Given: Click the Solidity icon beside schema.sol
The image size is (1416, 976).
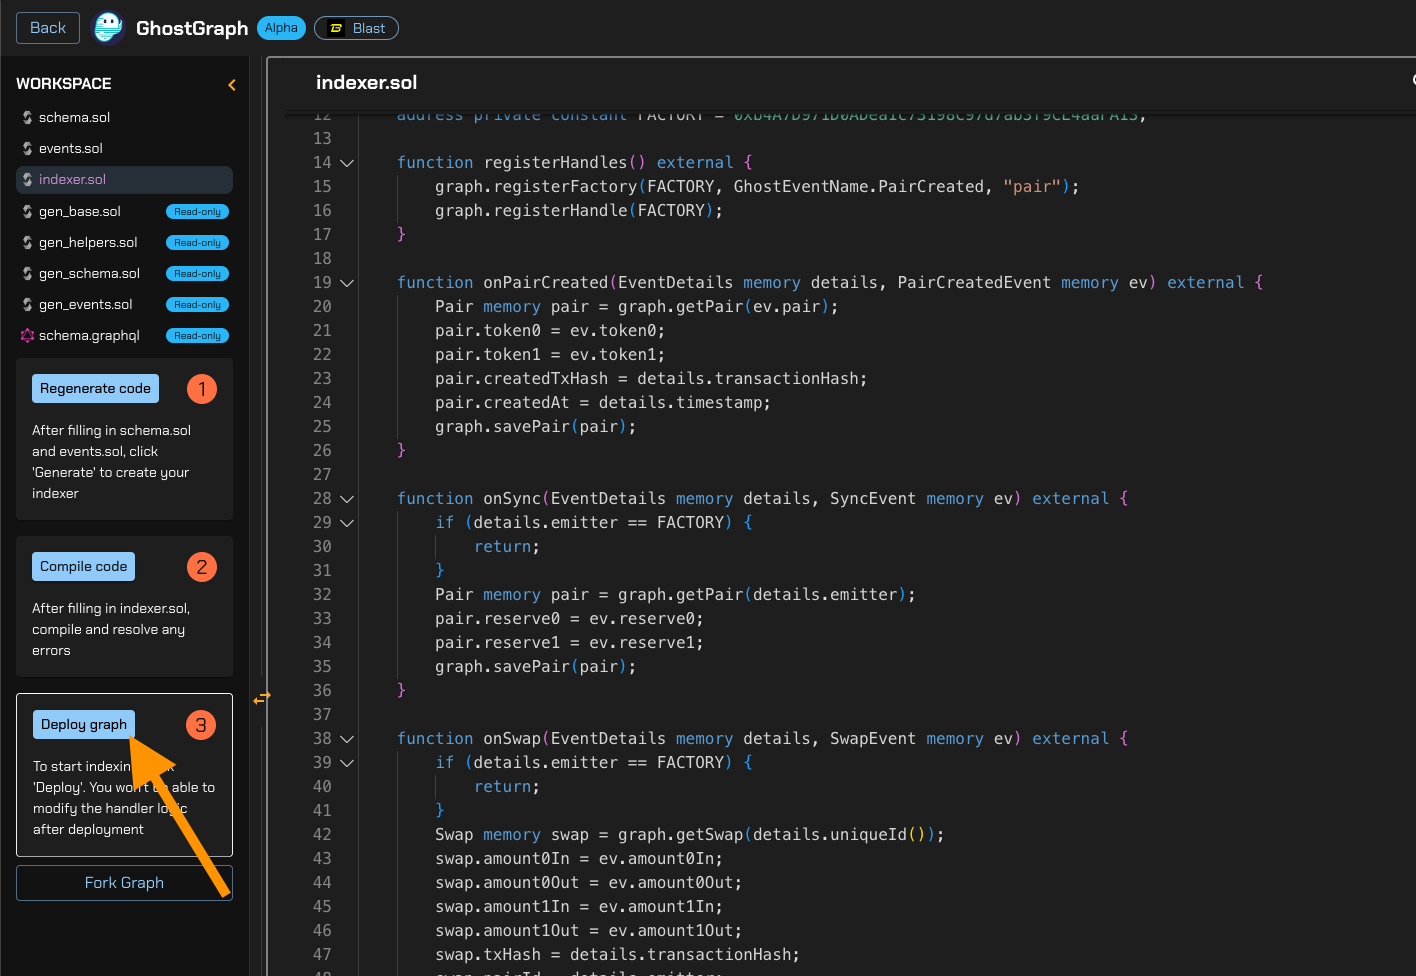Looking at the screenshot, I should coord(27,118).
